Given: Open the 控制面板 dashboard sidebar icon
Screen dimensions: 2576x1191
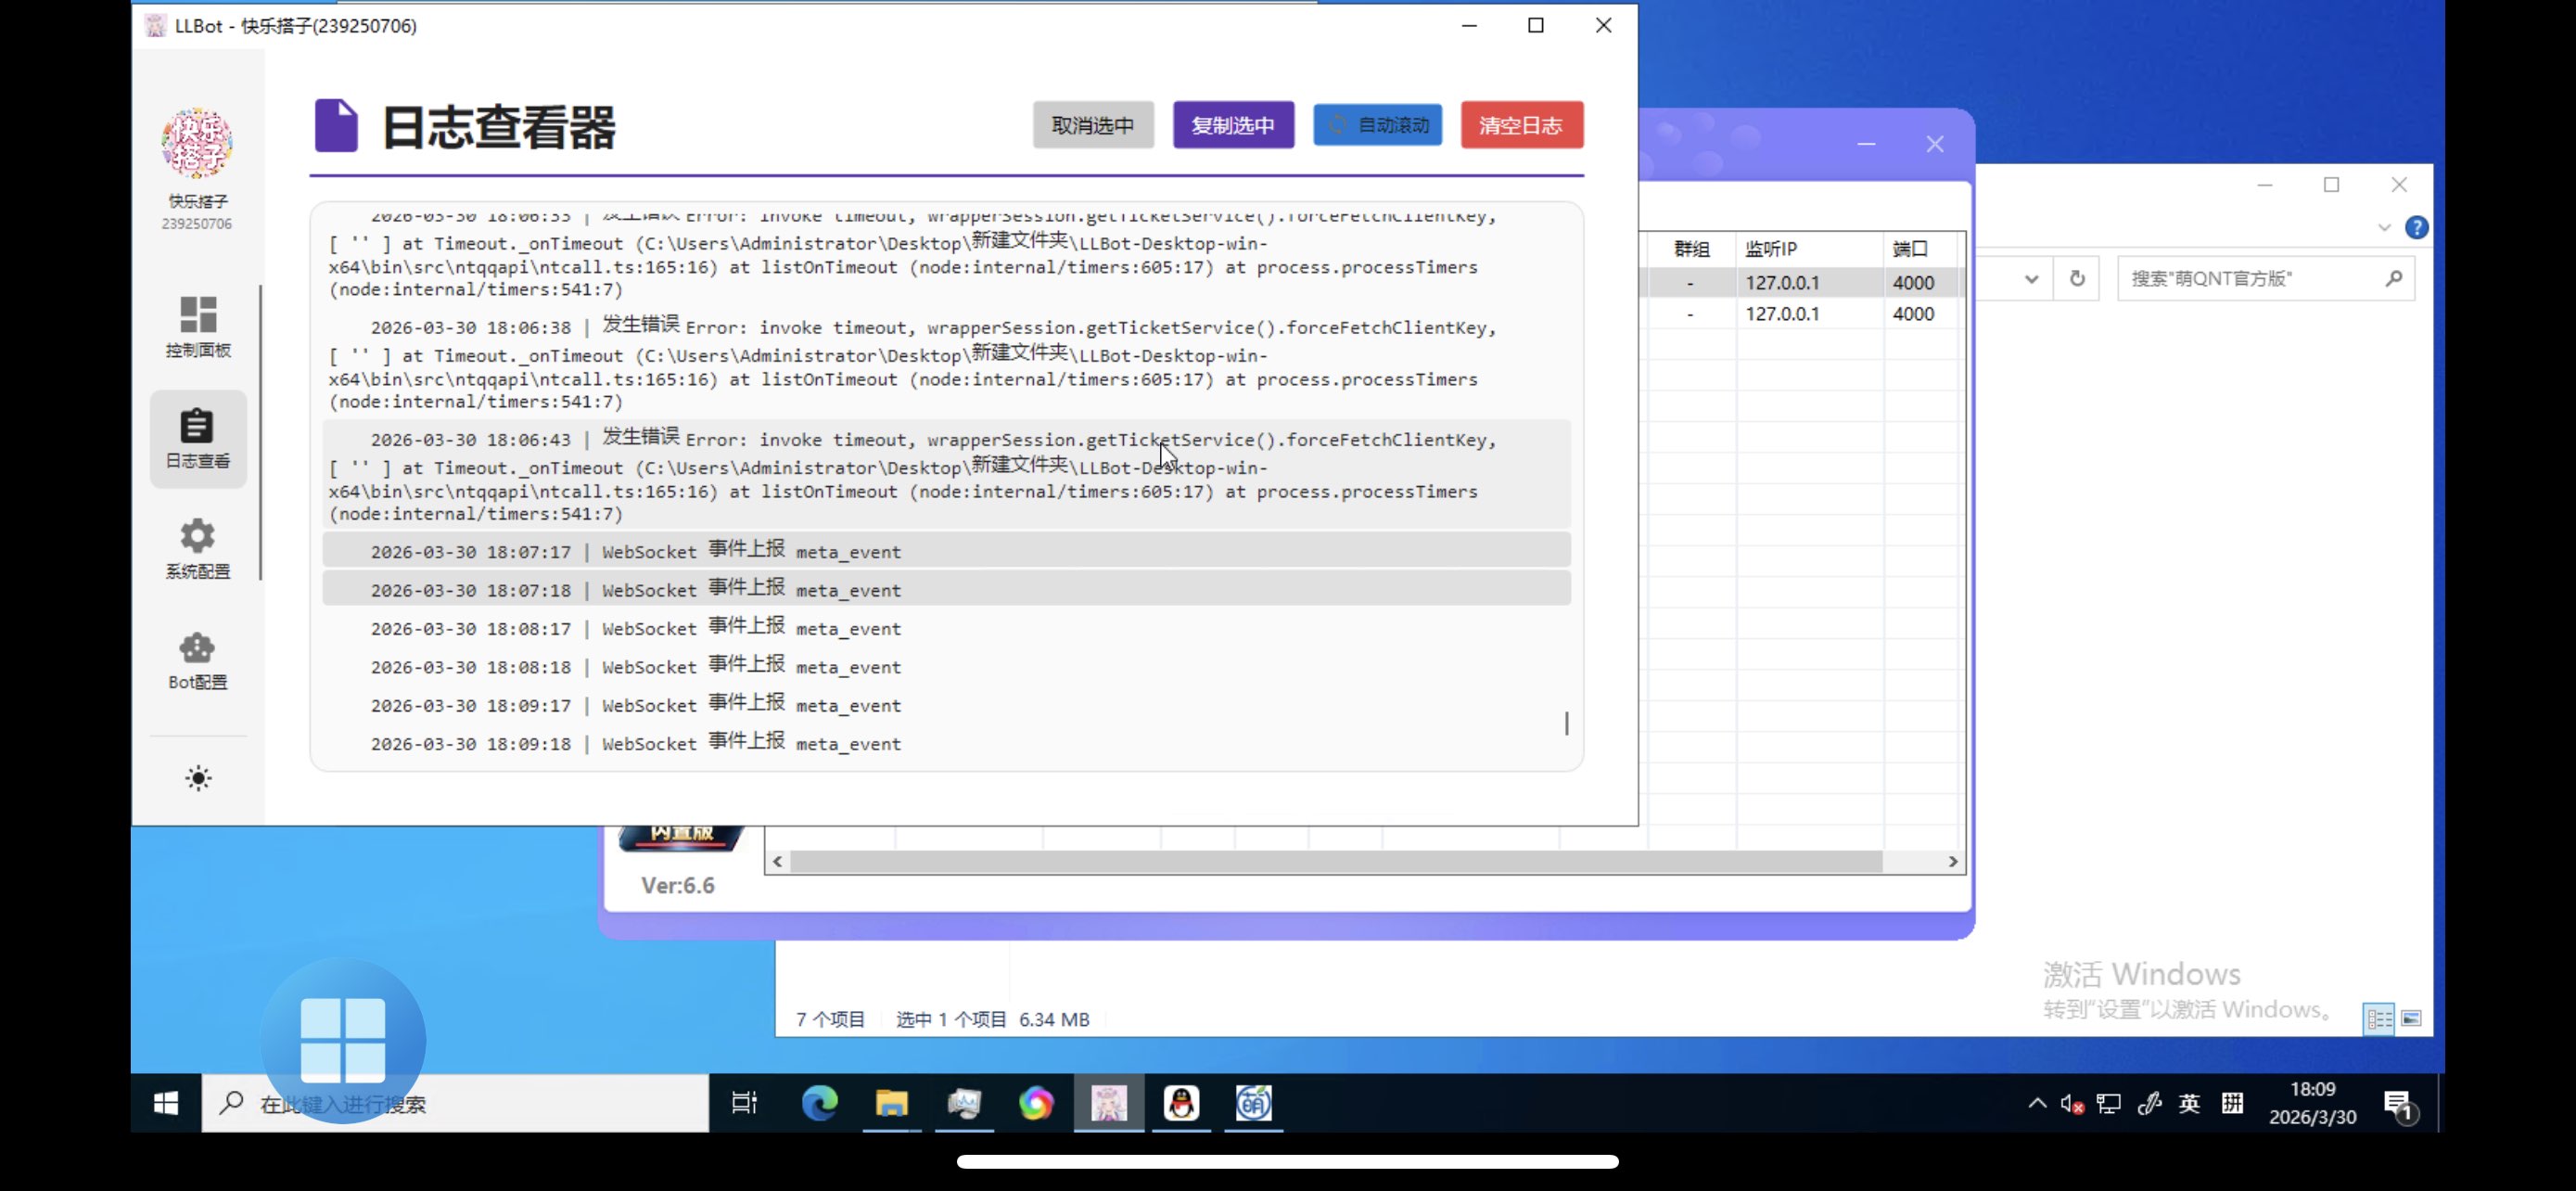Looking at the screenshot, I should click(197, 326).
